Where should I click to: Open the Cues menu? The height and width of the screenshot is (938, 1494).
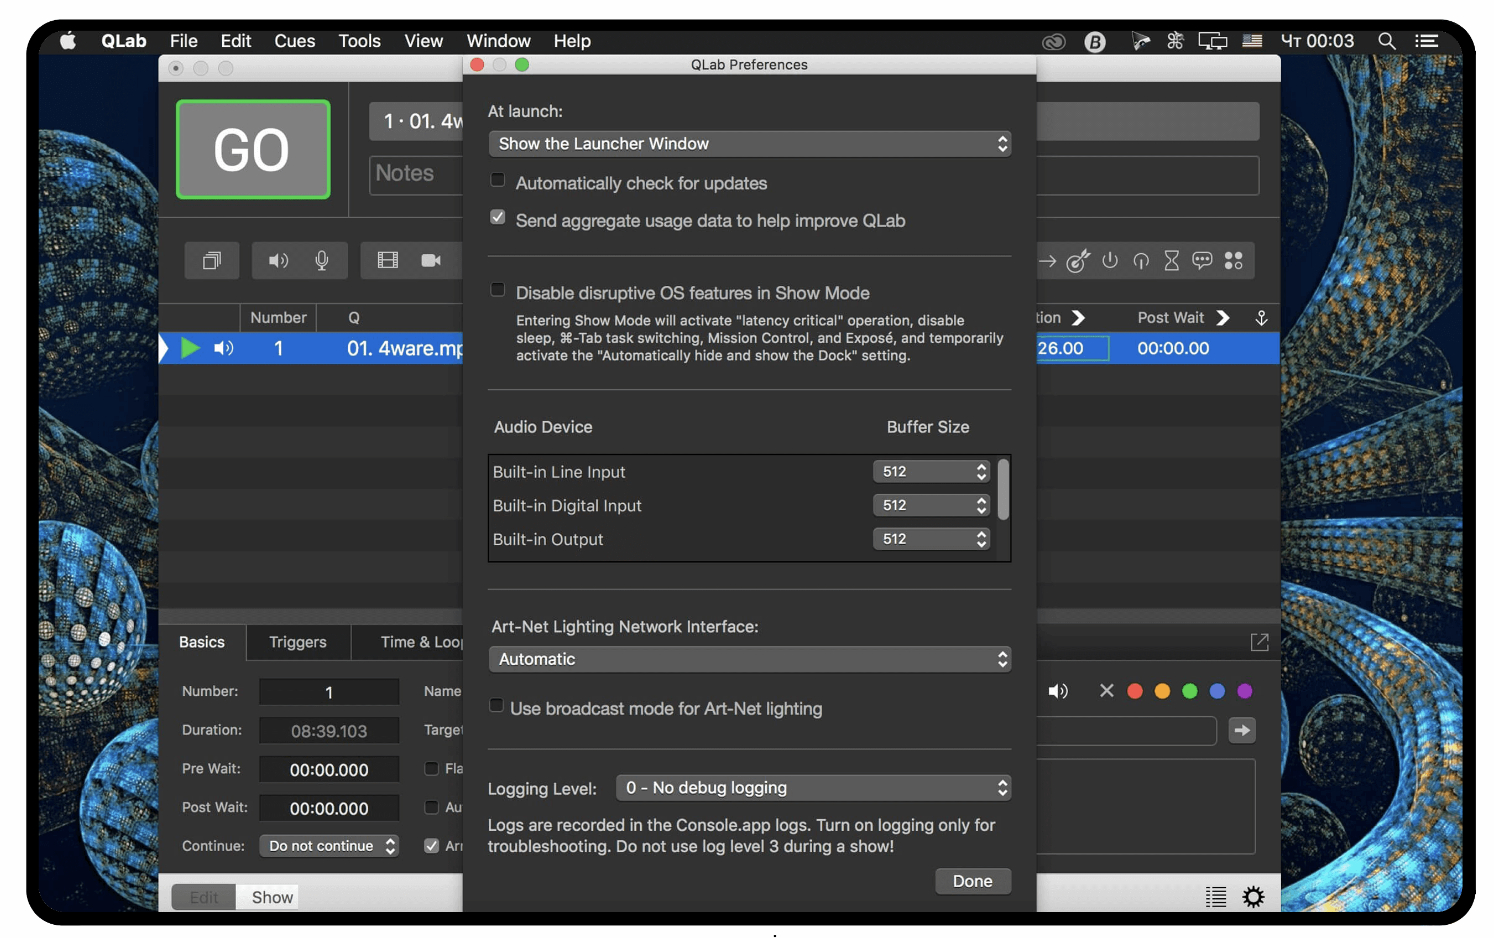pos(294,41)
